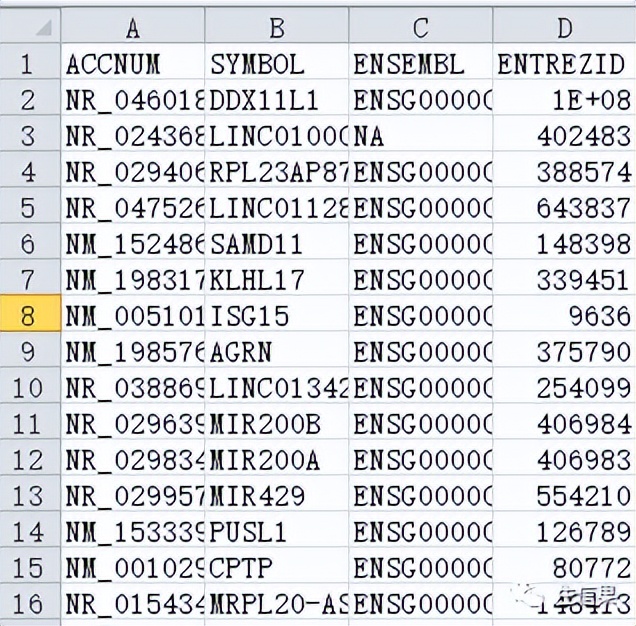
Task: Select cell with value 254099
Action: 565,385
